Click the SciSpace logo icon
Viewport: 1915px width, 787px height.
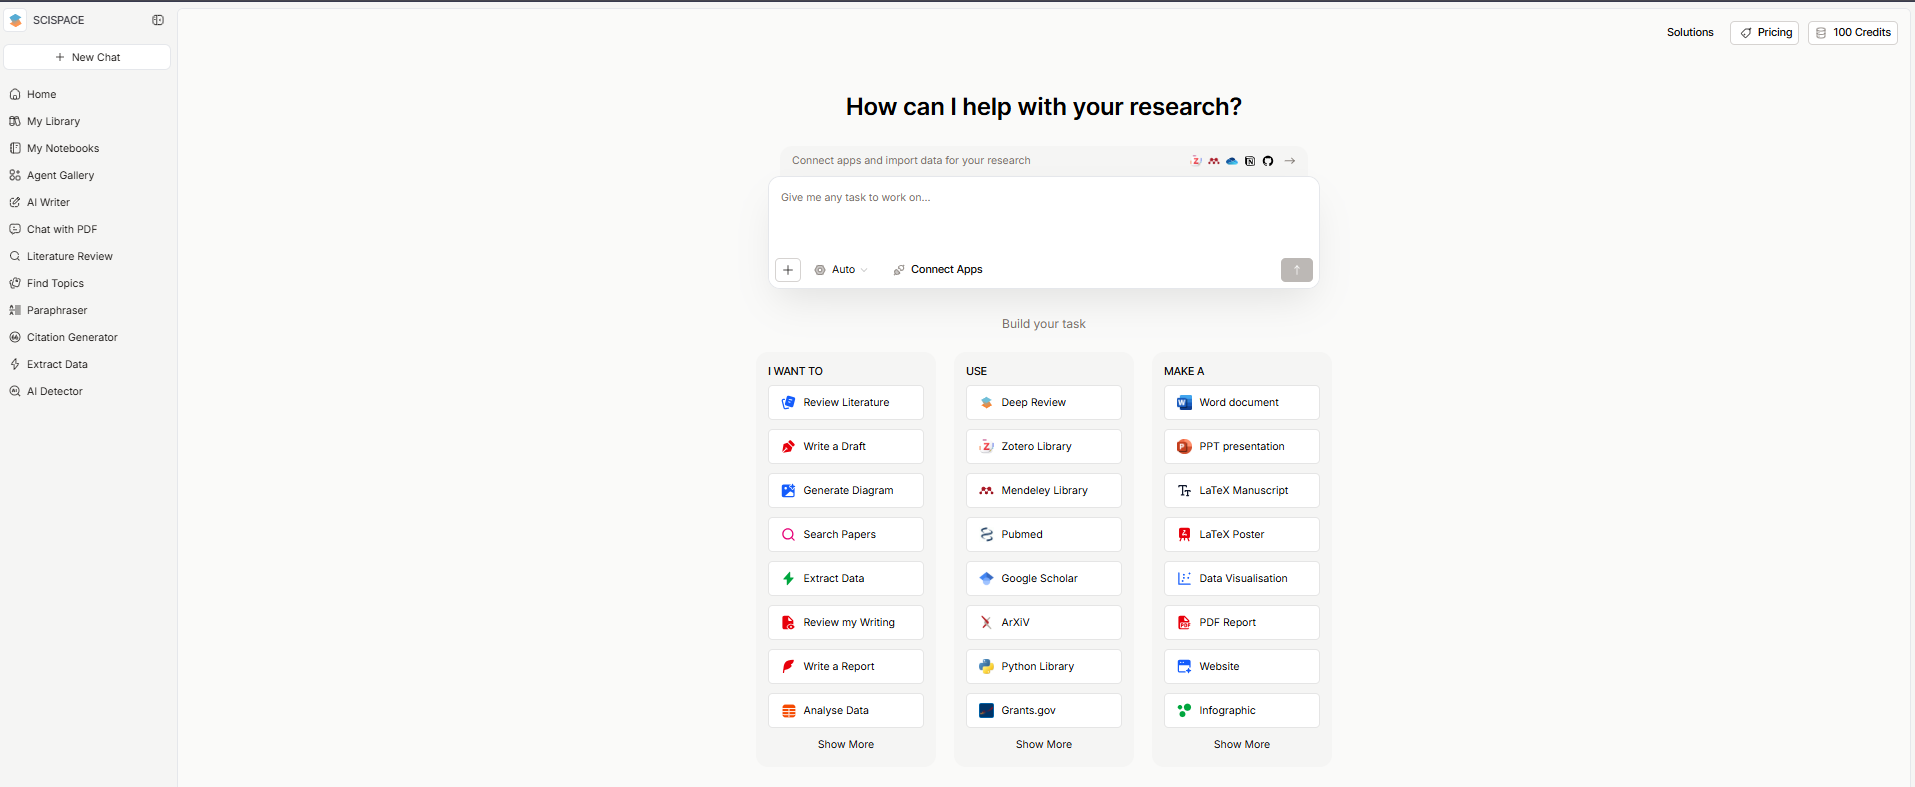pyautogui.click(x=16, y=20)
